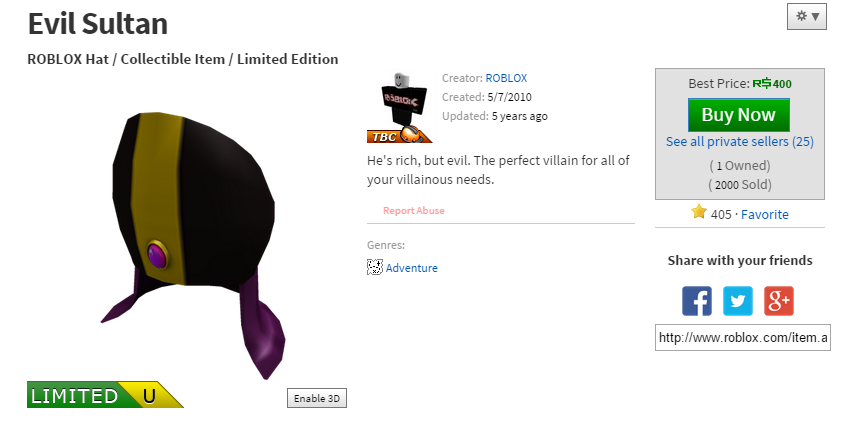843x427 pixels.
Task: Click the Robux currency icon
Action: pos(761,83)
